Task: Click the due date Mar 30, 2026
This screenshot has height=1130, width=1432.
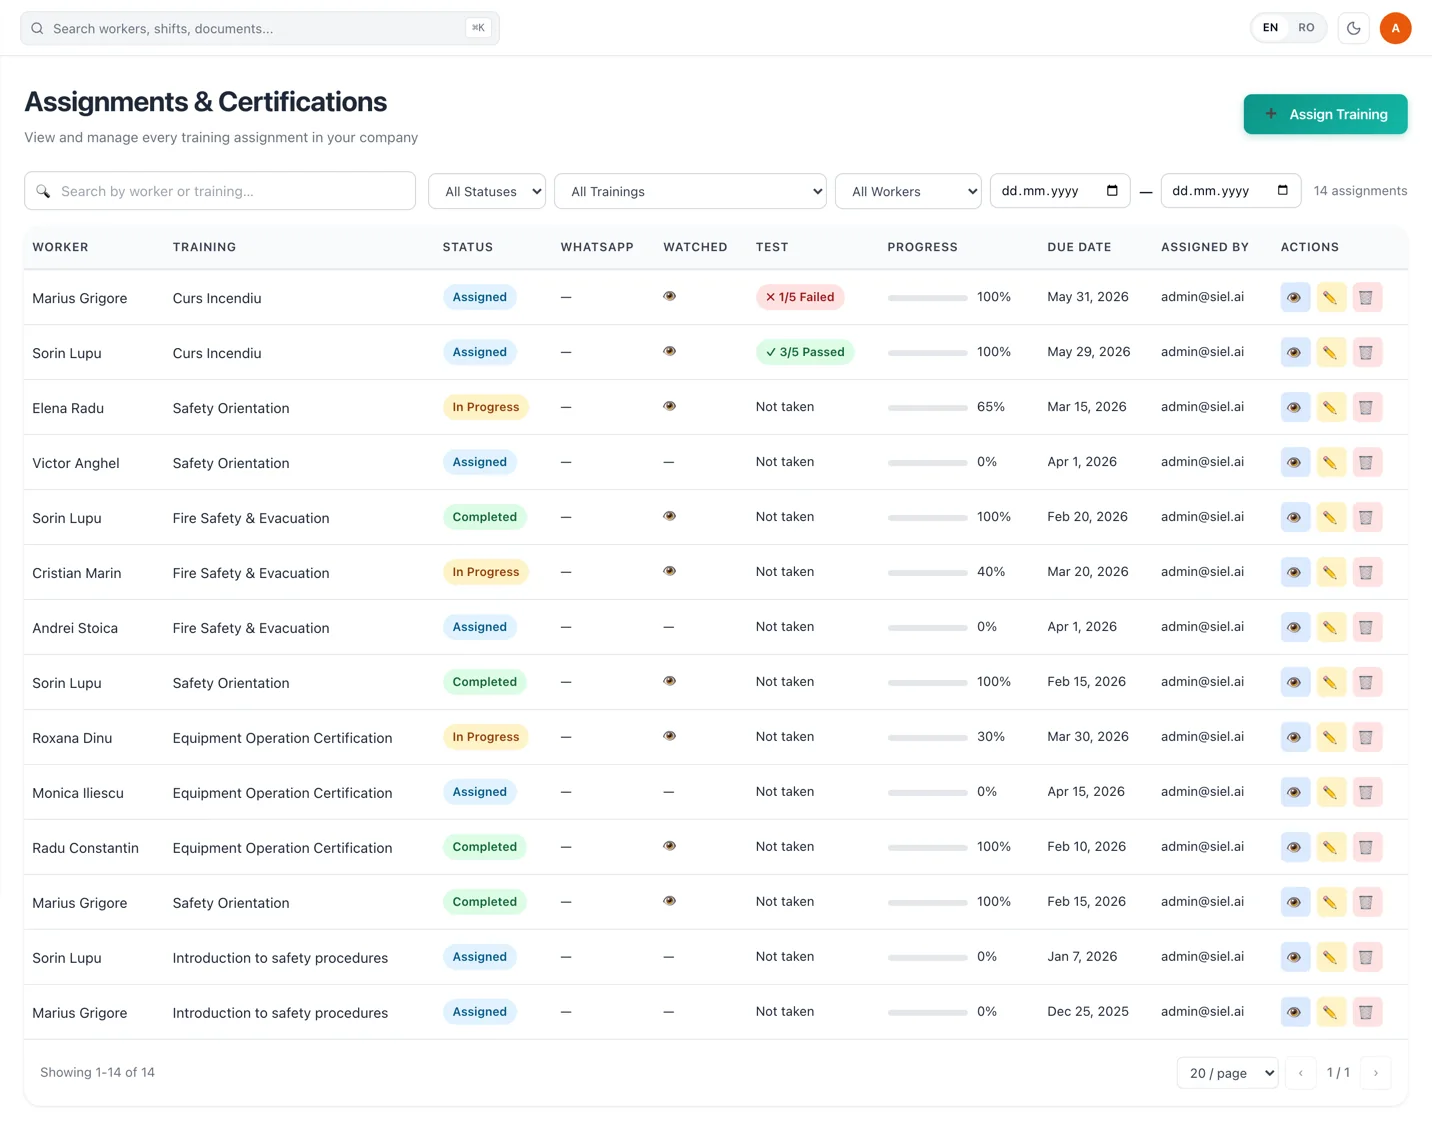Action: click(1088, 737)
